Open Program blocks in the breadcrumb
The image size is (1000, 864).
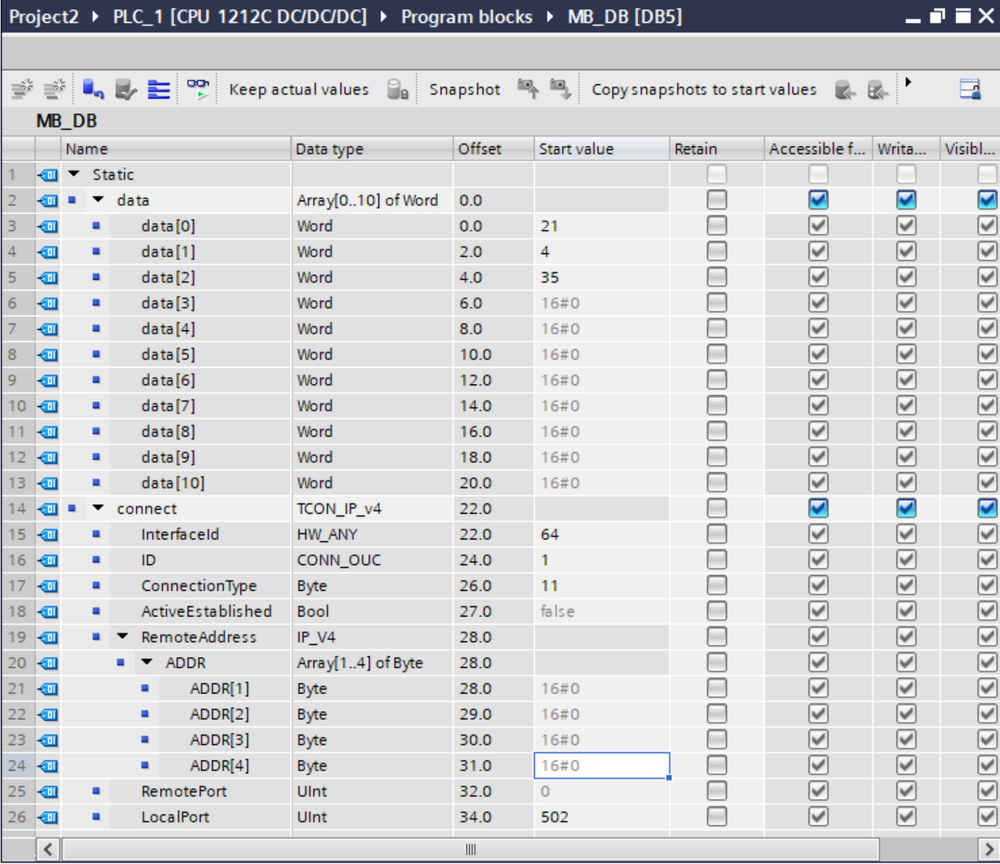point(466,16)
